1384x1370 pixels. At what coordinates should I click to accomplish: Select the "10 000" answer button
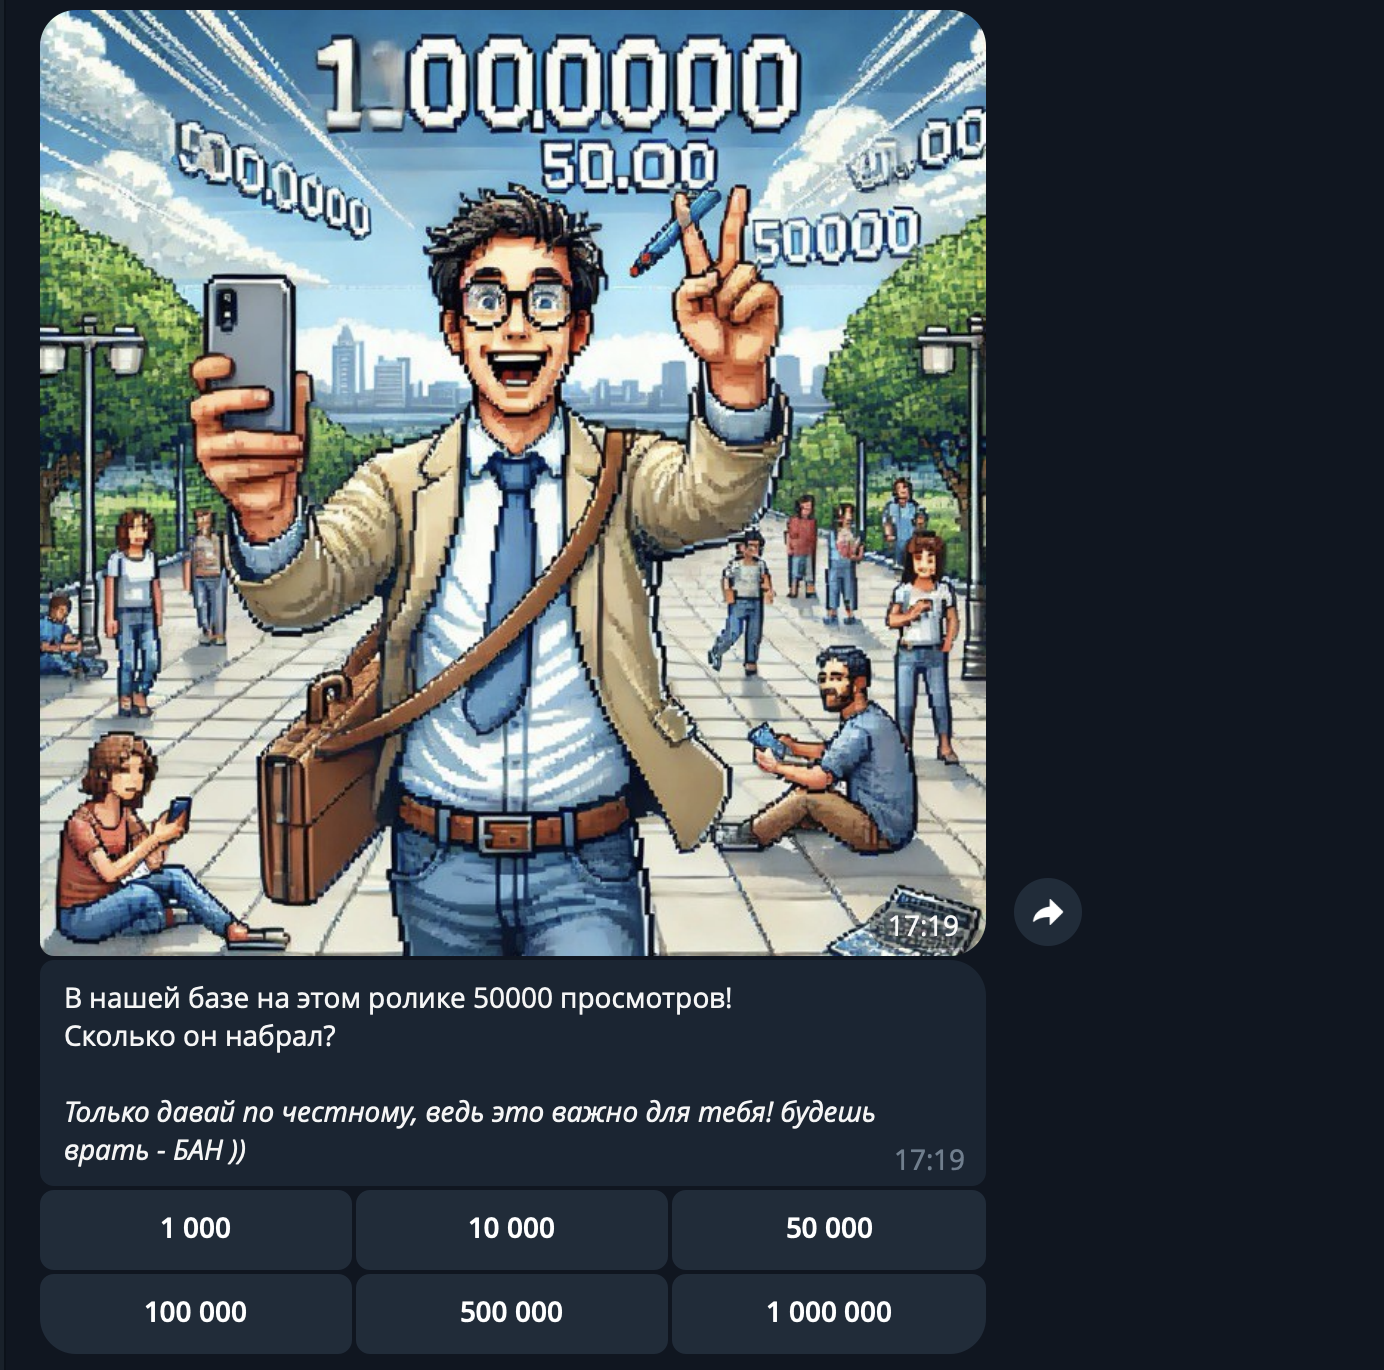[511, 1229]
